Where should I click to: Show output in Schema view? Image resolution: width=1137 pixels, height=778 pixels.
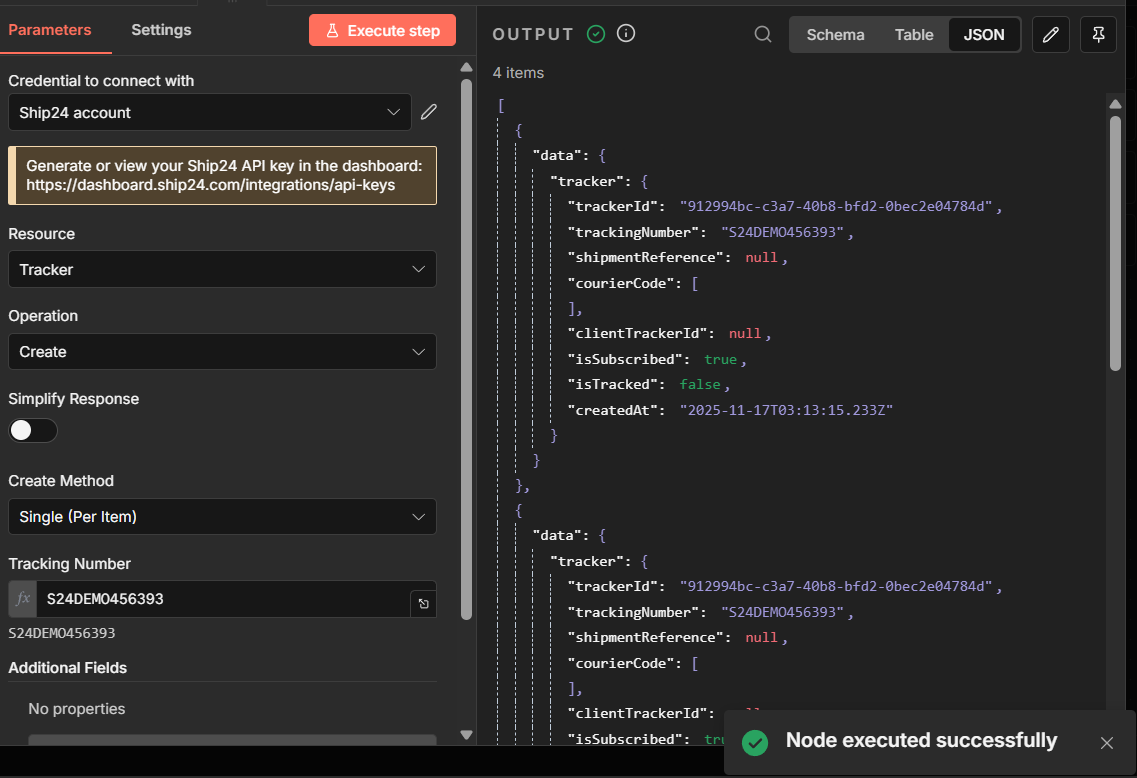click(x=835, y=35)
